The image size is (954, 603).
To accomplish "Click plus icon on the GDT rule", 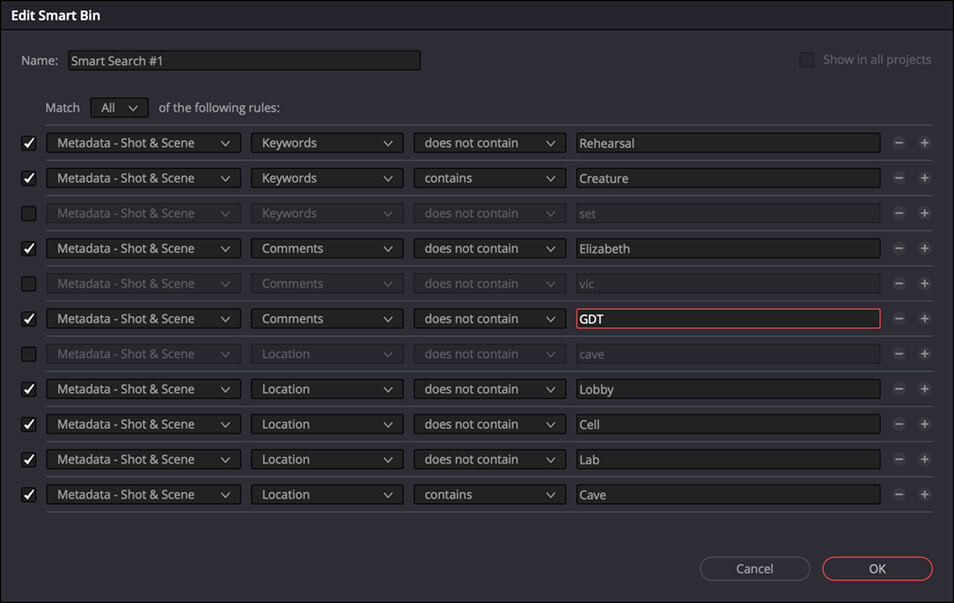I will (x=924, y=319).
